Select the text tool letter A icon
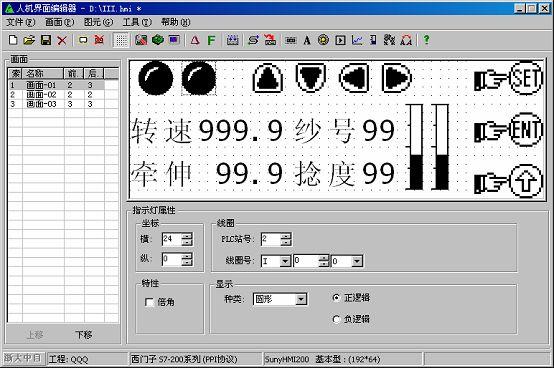Viewport: 554px width, 369px height. [307, 40]
